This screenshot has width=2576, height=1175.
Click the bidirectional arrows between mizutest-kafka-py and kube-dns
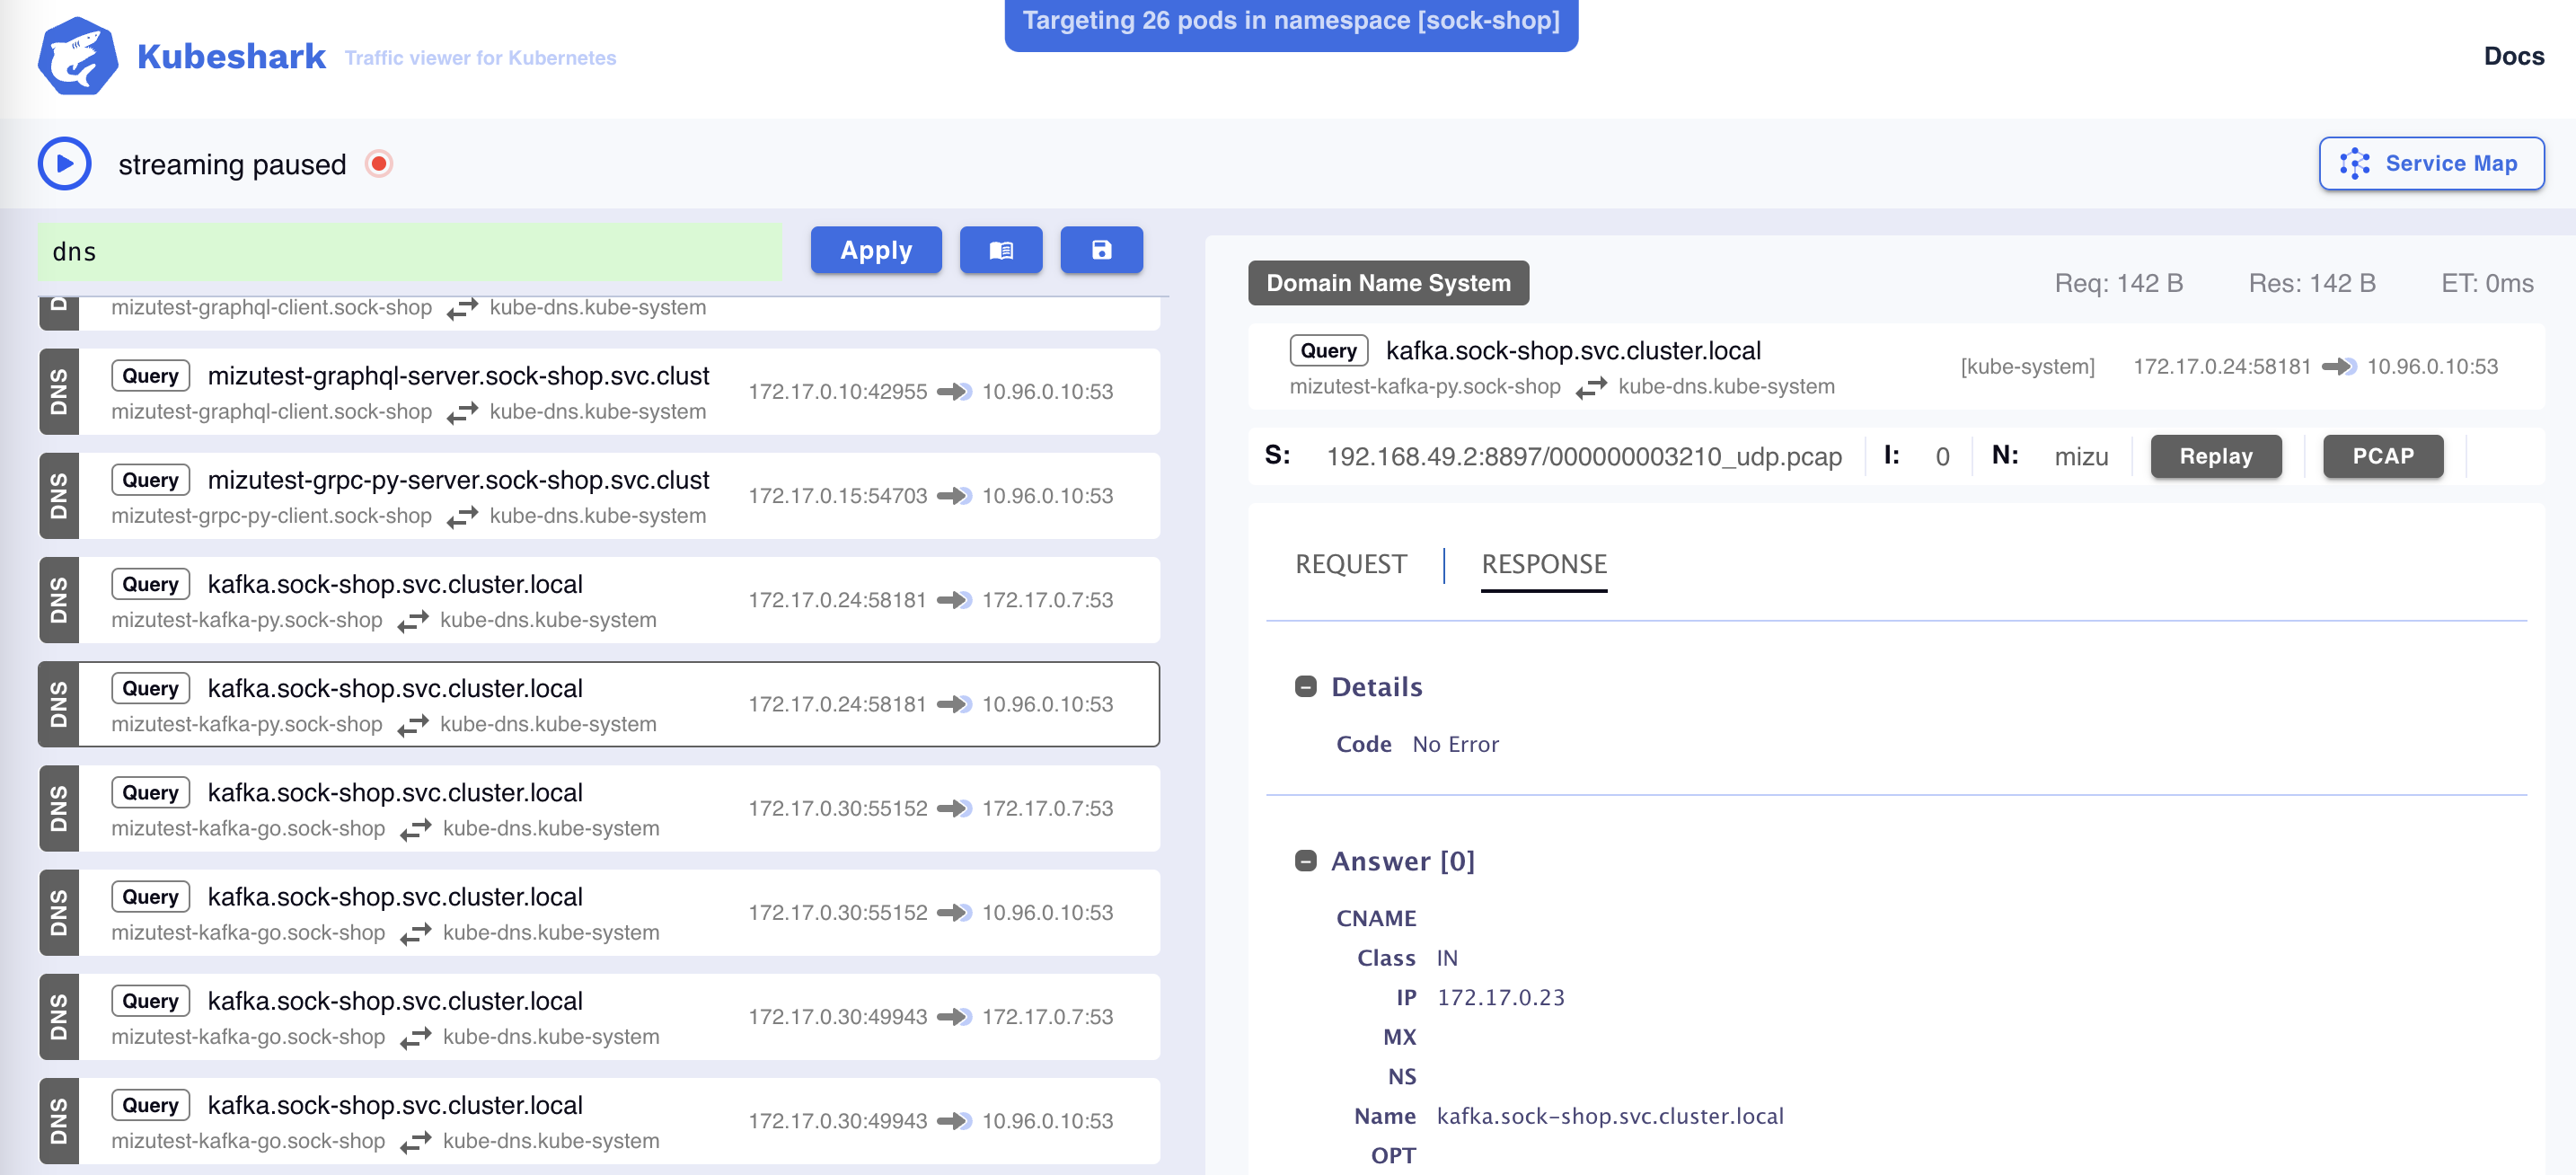tap(411, 725)
